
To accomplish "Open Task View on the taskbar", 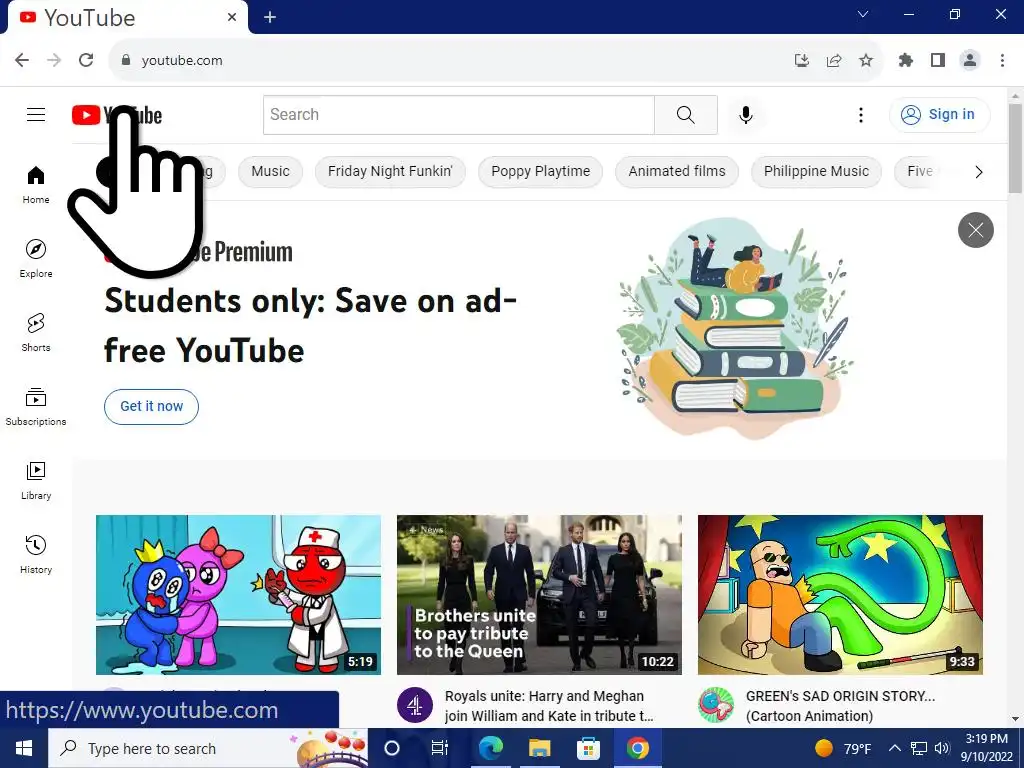I will (440, 748).
